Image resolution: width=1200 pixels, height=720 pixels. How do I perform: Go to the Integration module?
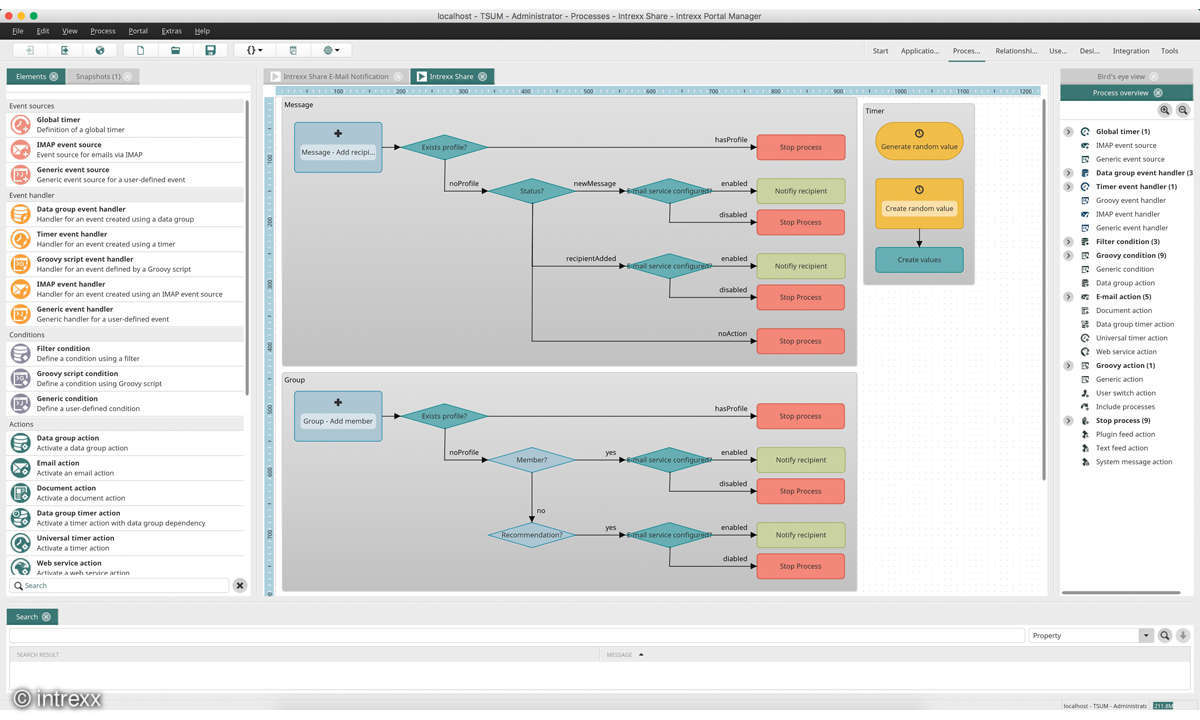pos(1131,51)
